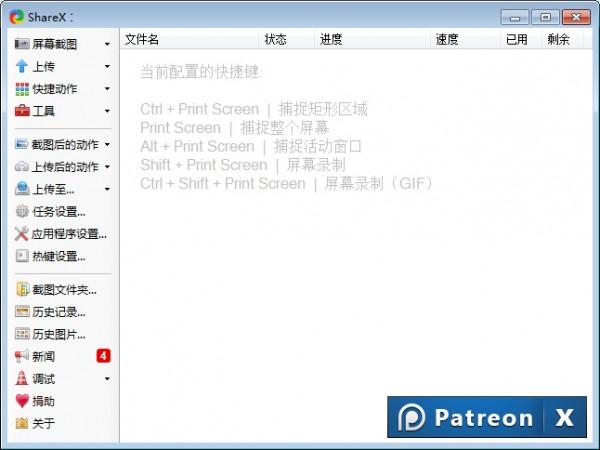Click the 截图文件夹 folder icon
The image size is (600, 450).
[x=22, y=289]
